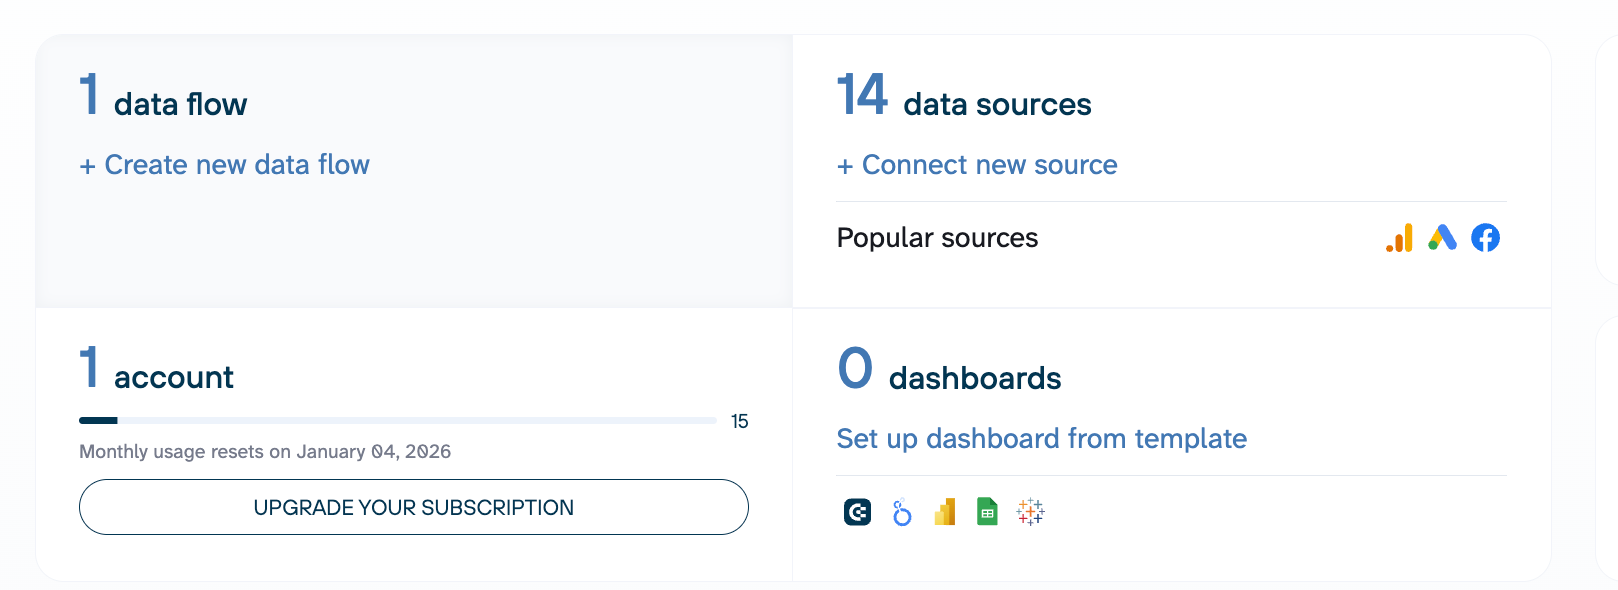Click the account usage progress bar

tap(397, 421)
